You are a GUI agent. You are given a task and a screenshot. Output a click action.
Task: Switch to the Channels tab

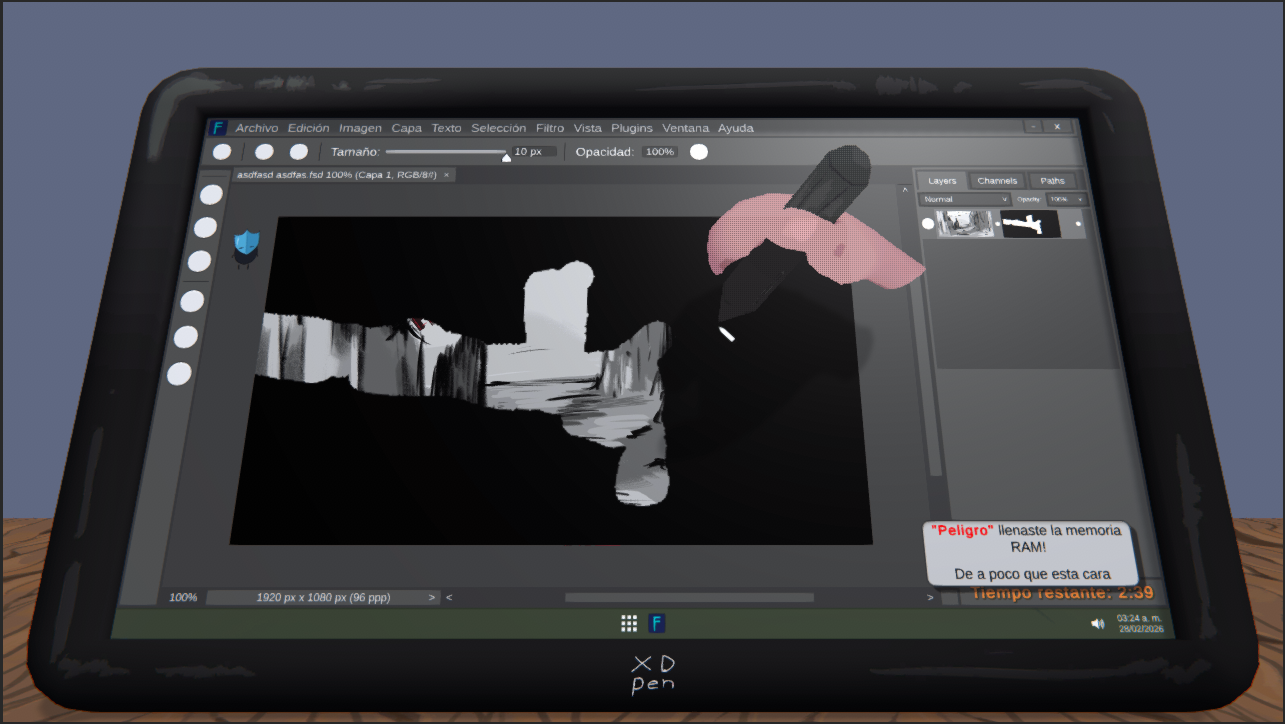pos(997,181)
